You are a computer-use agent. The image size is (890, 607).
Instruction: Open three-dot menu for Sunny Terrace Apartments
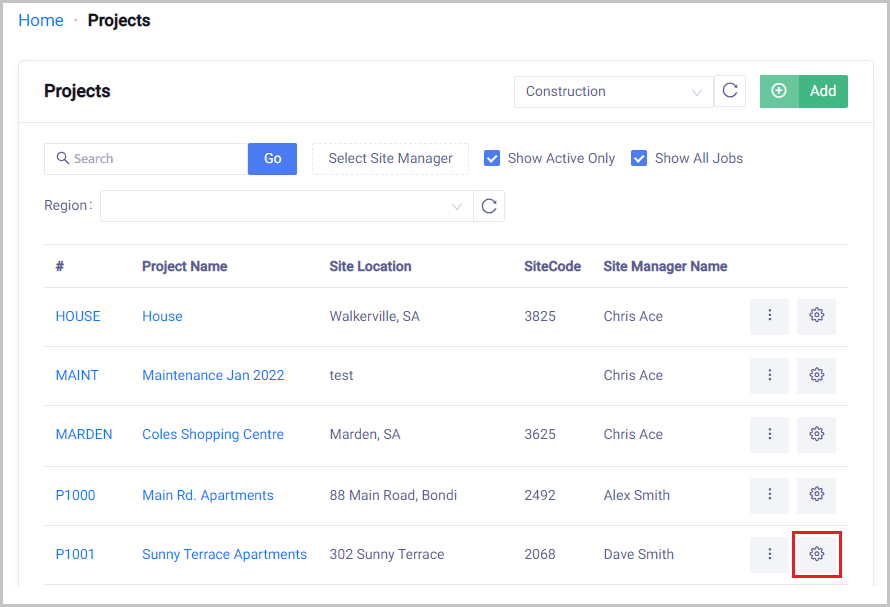769,554
